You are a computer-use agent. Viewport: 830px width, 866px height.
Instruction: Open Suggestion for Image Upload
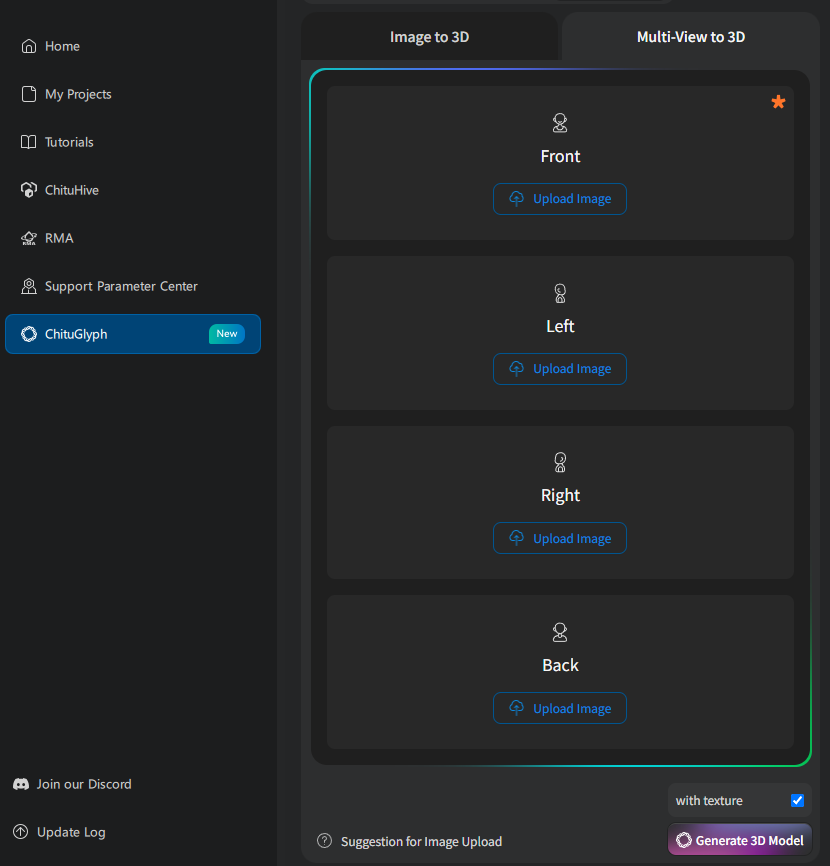point(421,842)
